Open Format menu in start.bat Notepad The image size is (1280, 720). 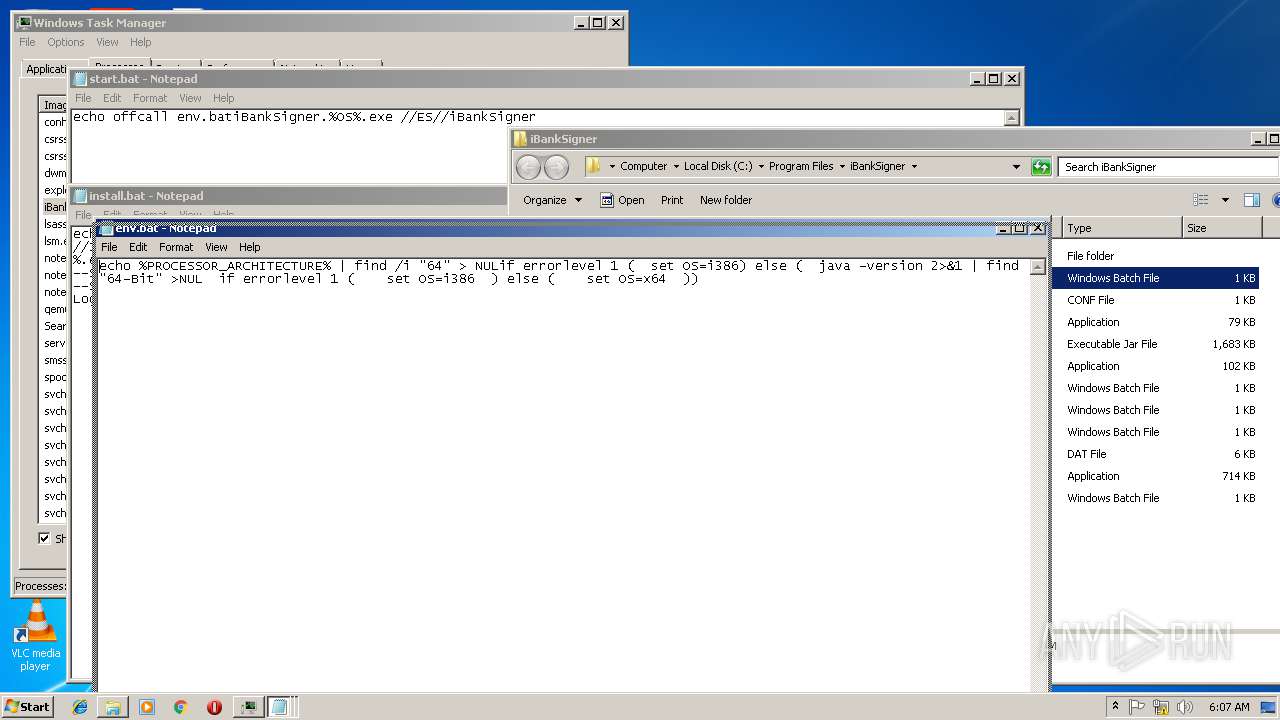point(150,98)
